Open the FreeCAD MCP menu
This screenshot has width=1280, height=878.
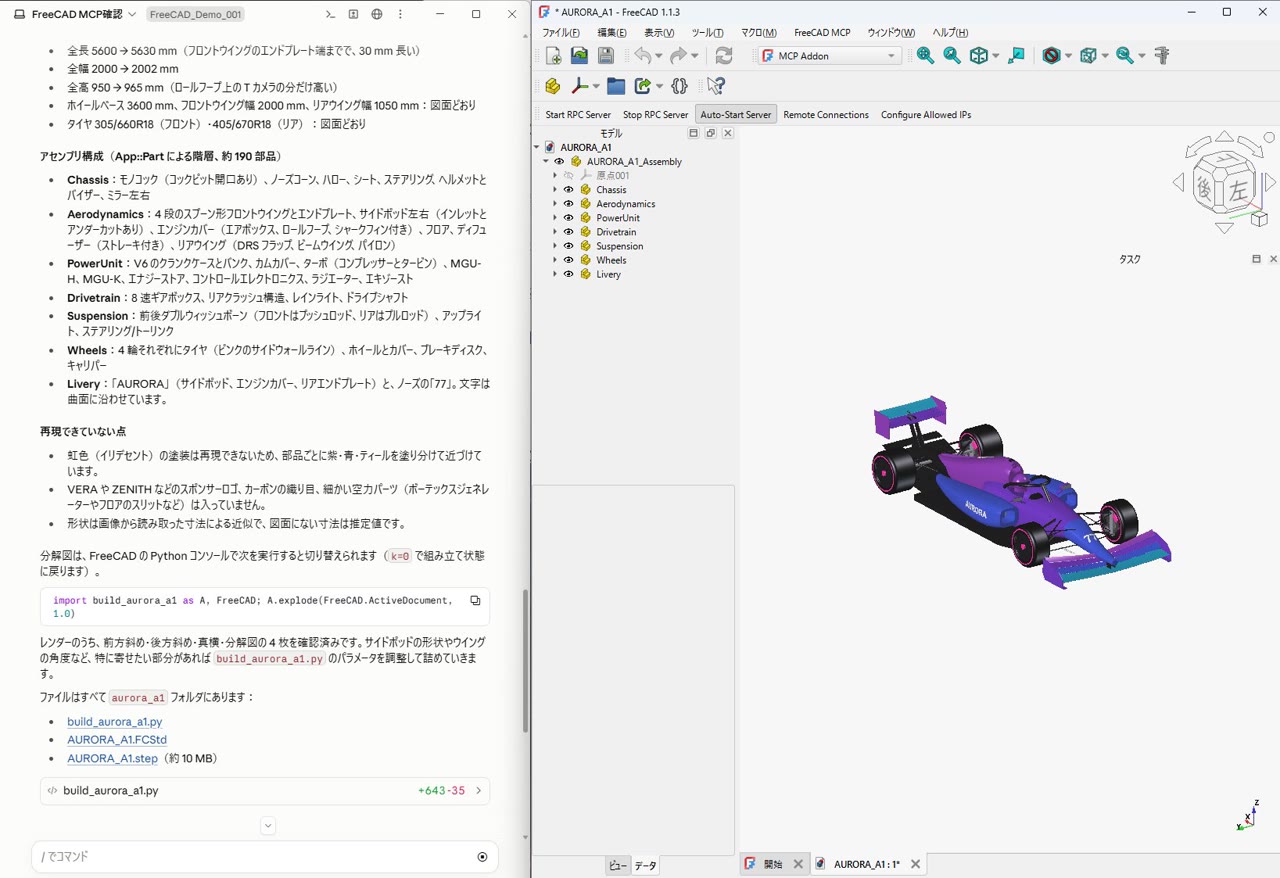pyautogui.click(x=822, y=32)
